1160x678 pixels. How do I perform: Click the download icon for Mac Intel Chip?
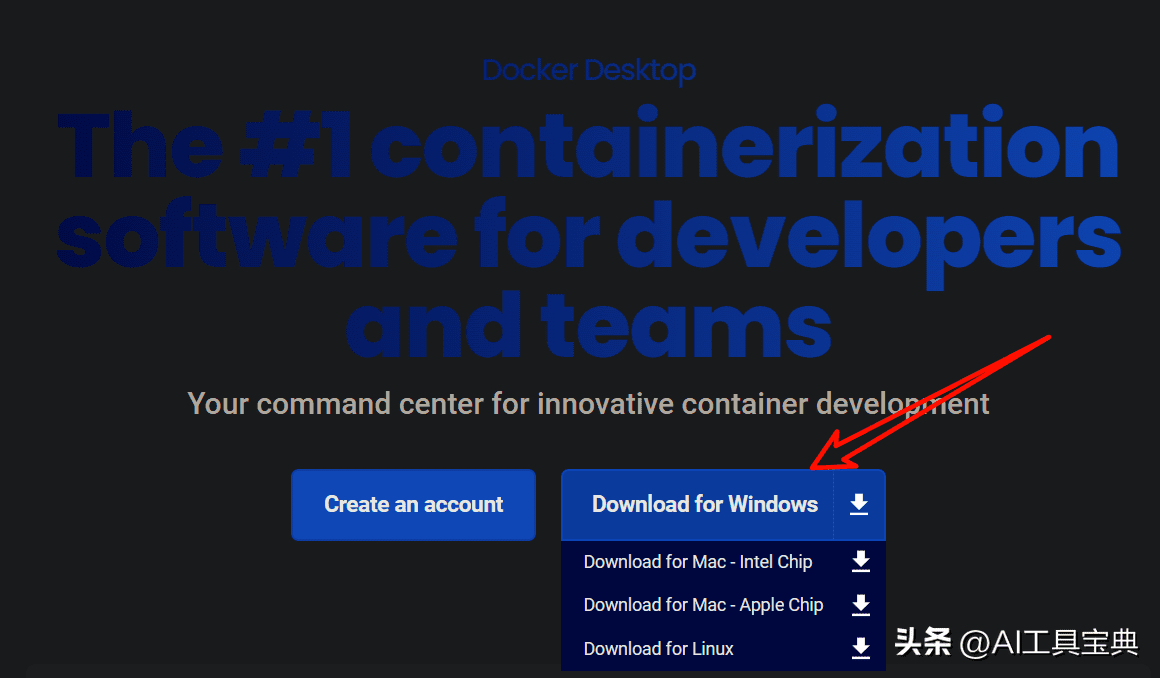click(861, 562)
